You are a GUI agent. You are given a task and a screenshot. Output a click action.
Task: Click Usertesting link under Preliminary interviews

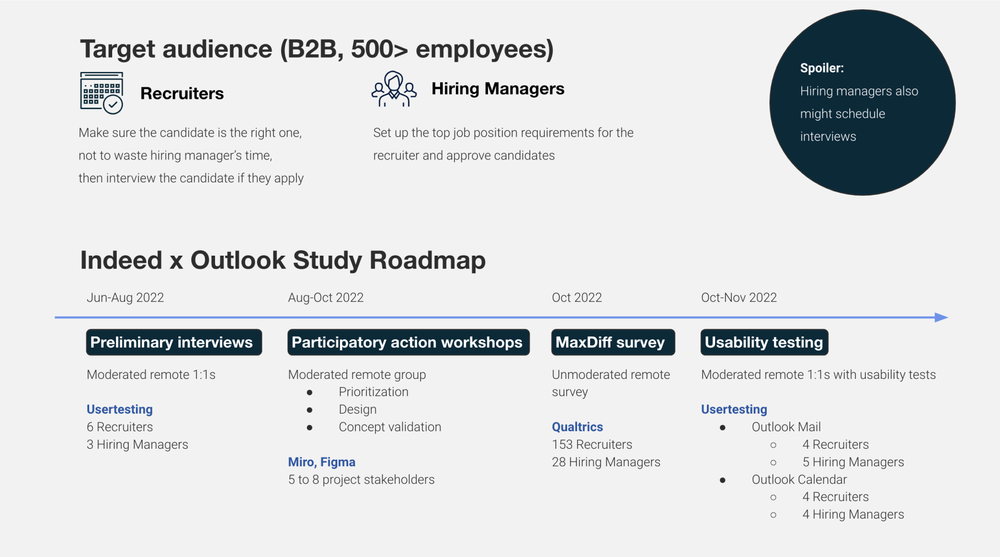pos(120,409)
